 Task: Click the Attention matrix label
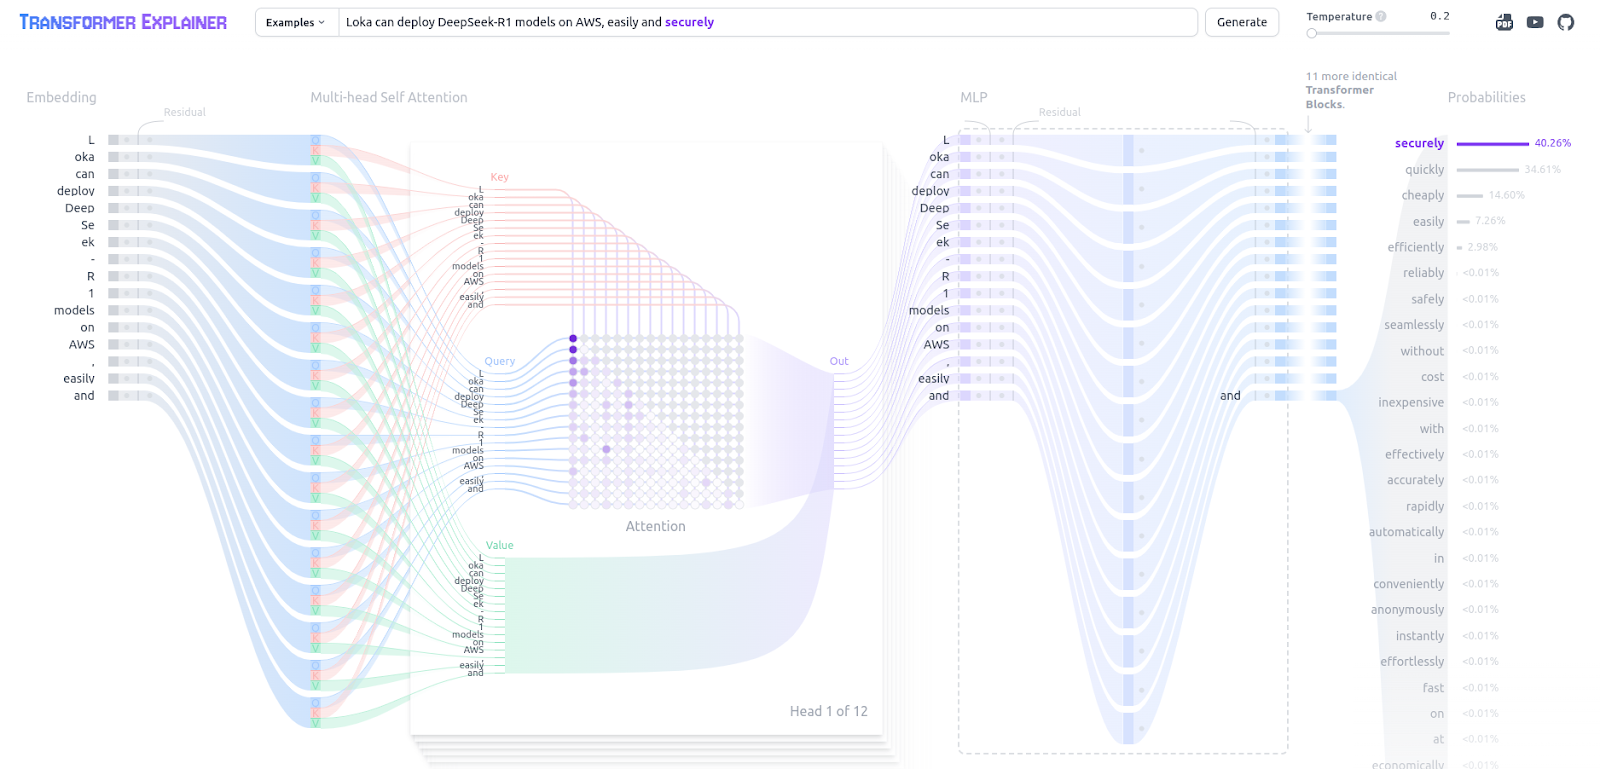(656, 526)
